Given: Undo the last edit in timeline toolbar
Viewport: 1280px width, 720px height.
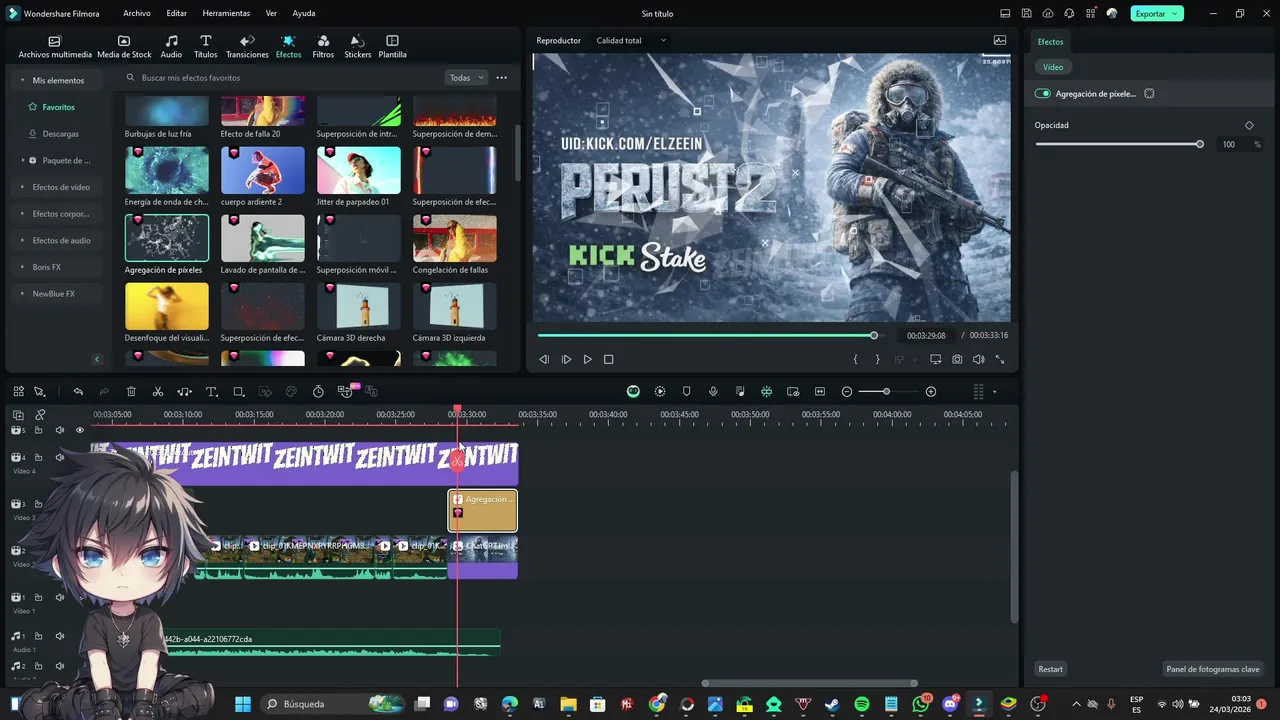Looking at the screenshot, I should [x=78, y=392].
